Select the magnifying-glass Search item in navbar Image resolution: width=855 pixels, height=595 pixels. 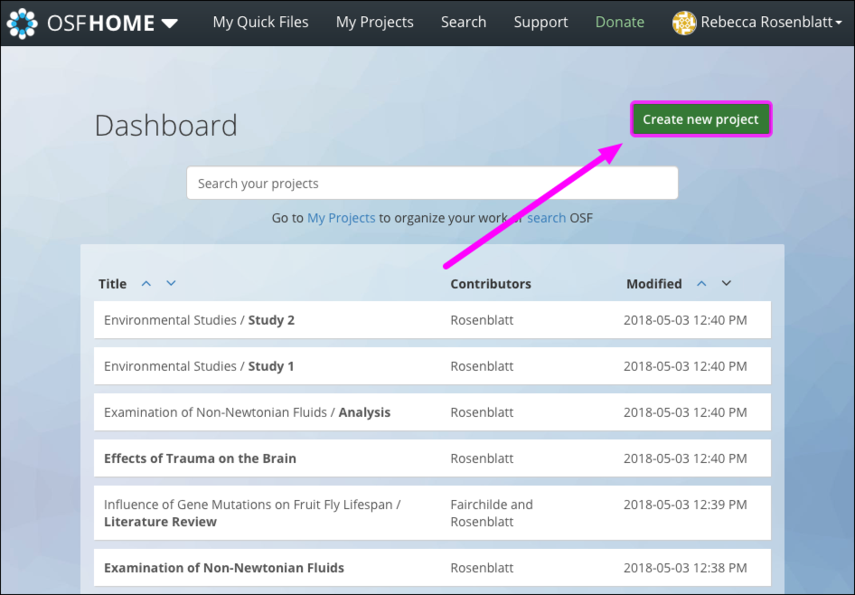(x=463, y=21)
